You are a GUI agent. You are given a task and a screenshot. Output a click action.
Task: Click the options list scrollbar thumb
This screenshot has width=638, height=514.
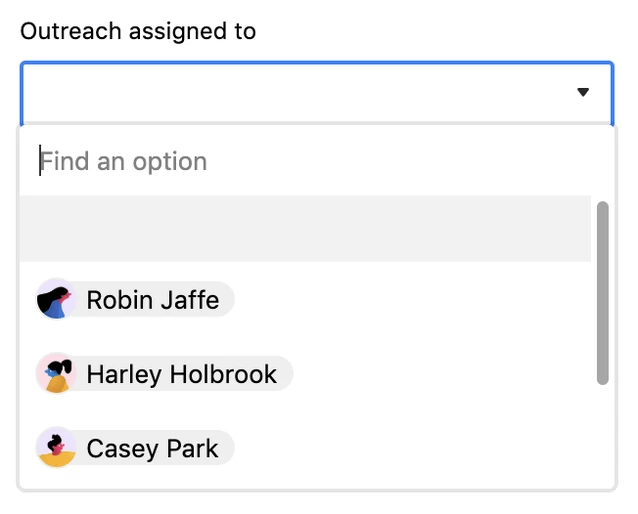[603, 293]
